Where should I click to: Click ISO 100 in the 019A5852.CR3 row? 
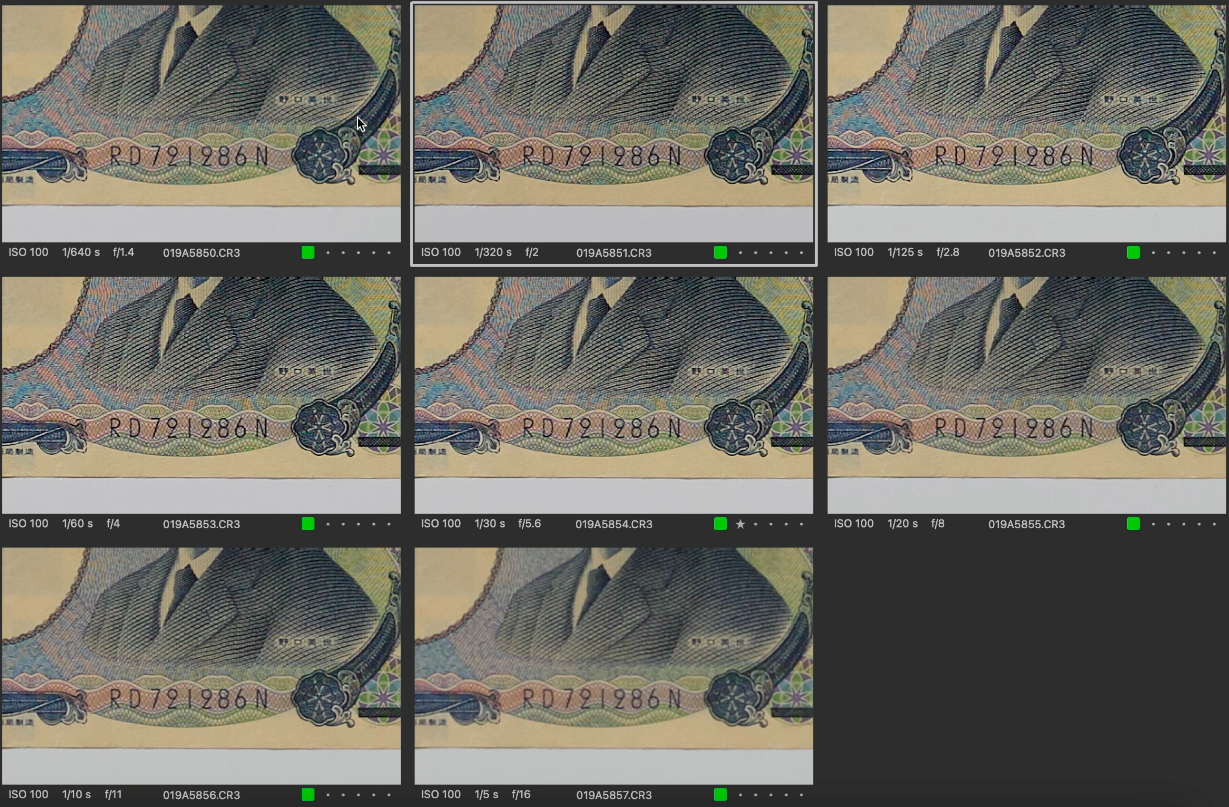854,252
